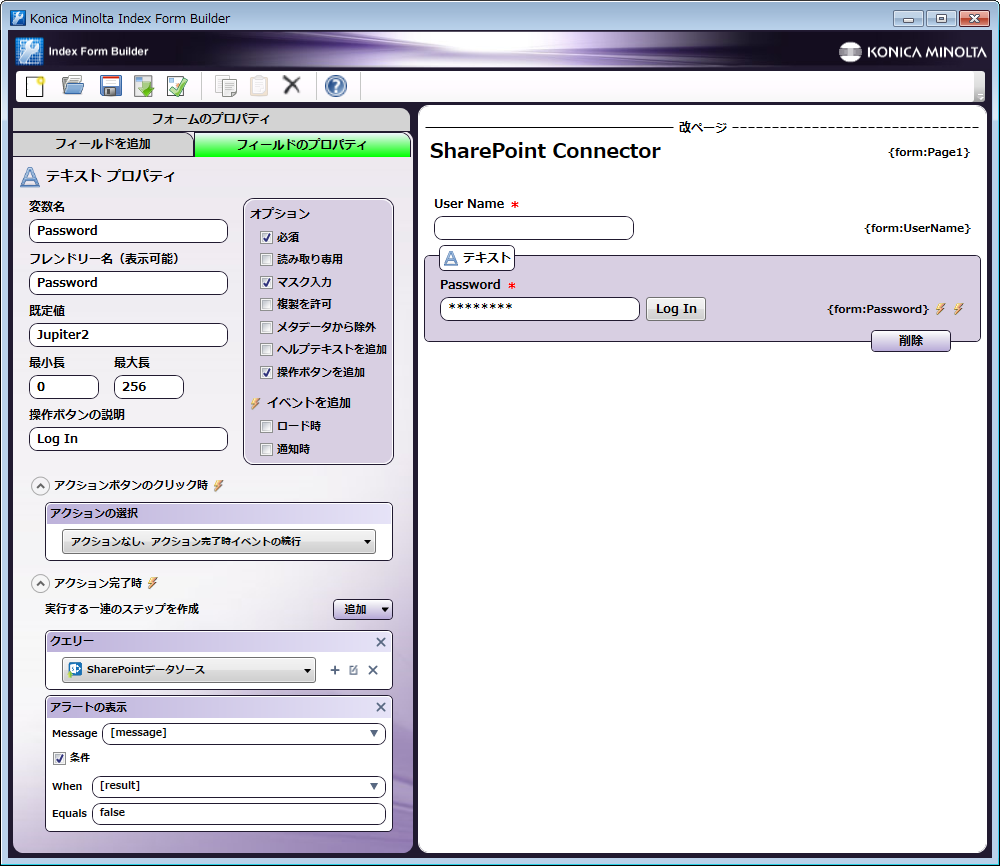The height and width of the screenshot is (866, 1000).
Task: Minimize the Index Form Builder window
Action: tap(908, 18)
